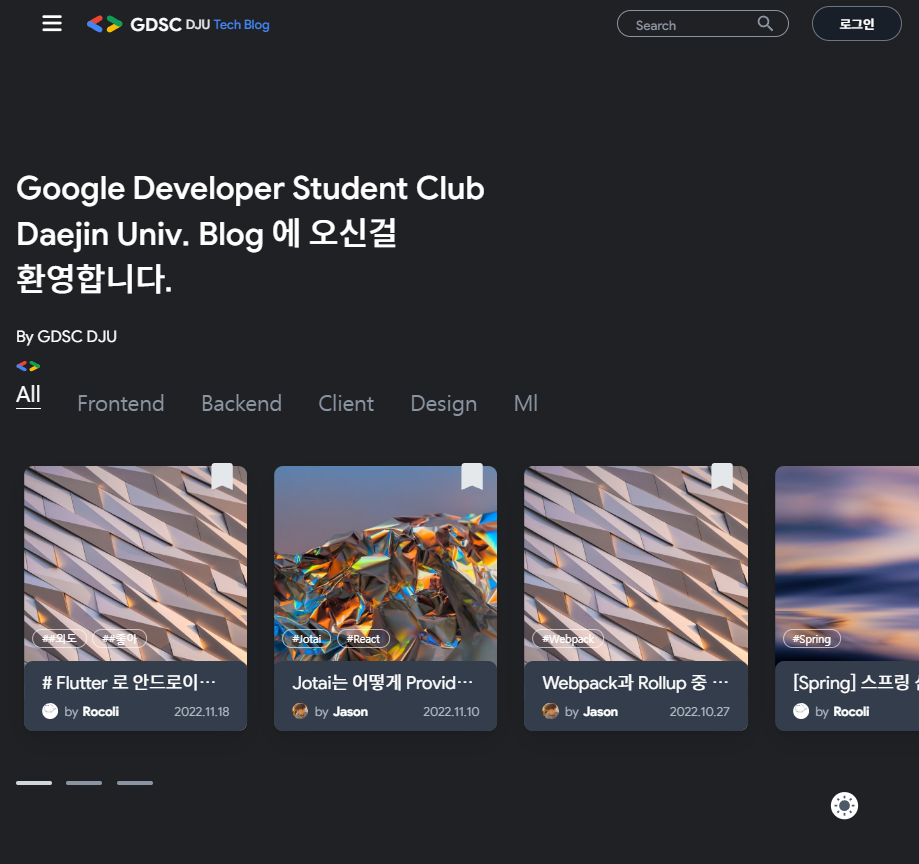Type in the Search field

click(690, 25)
